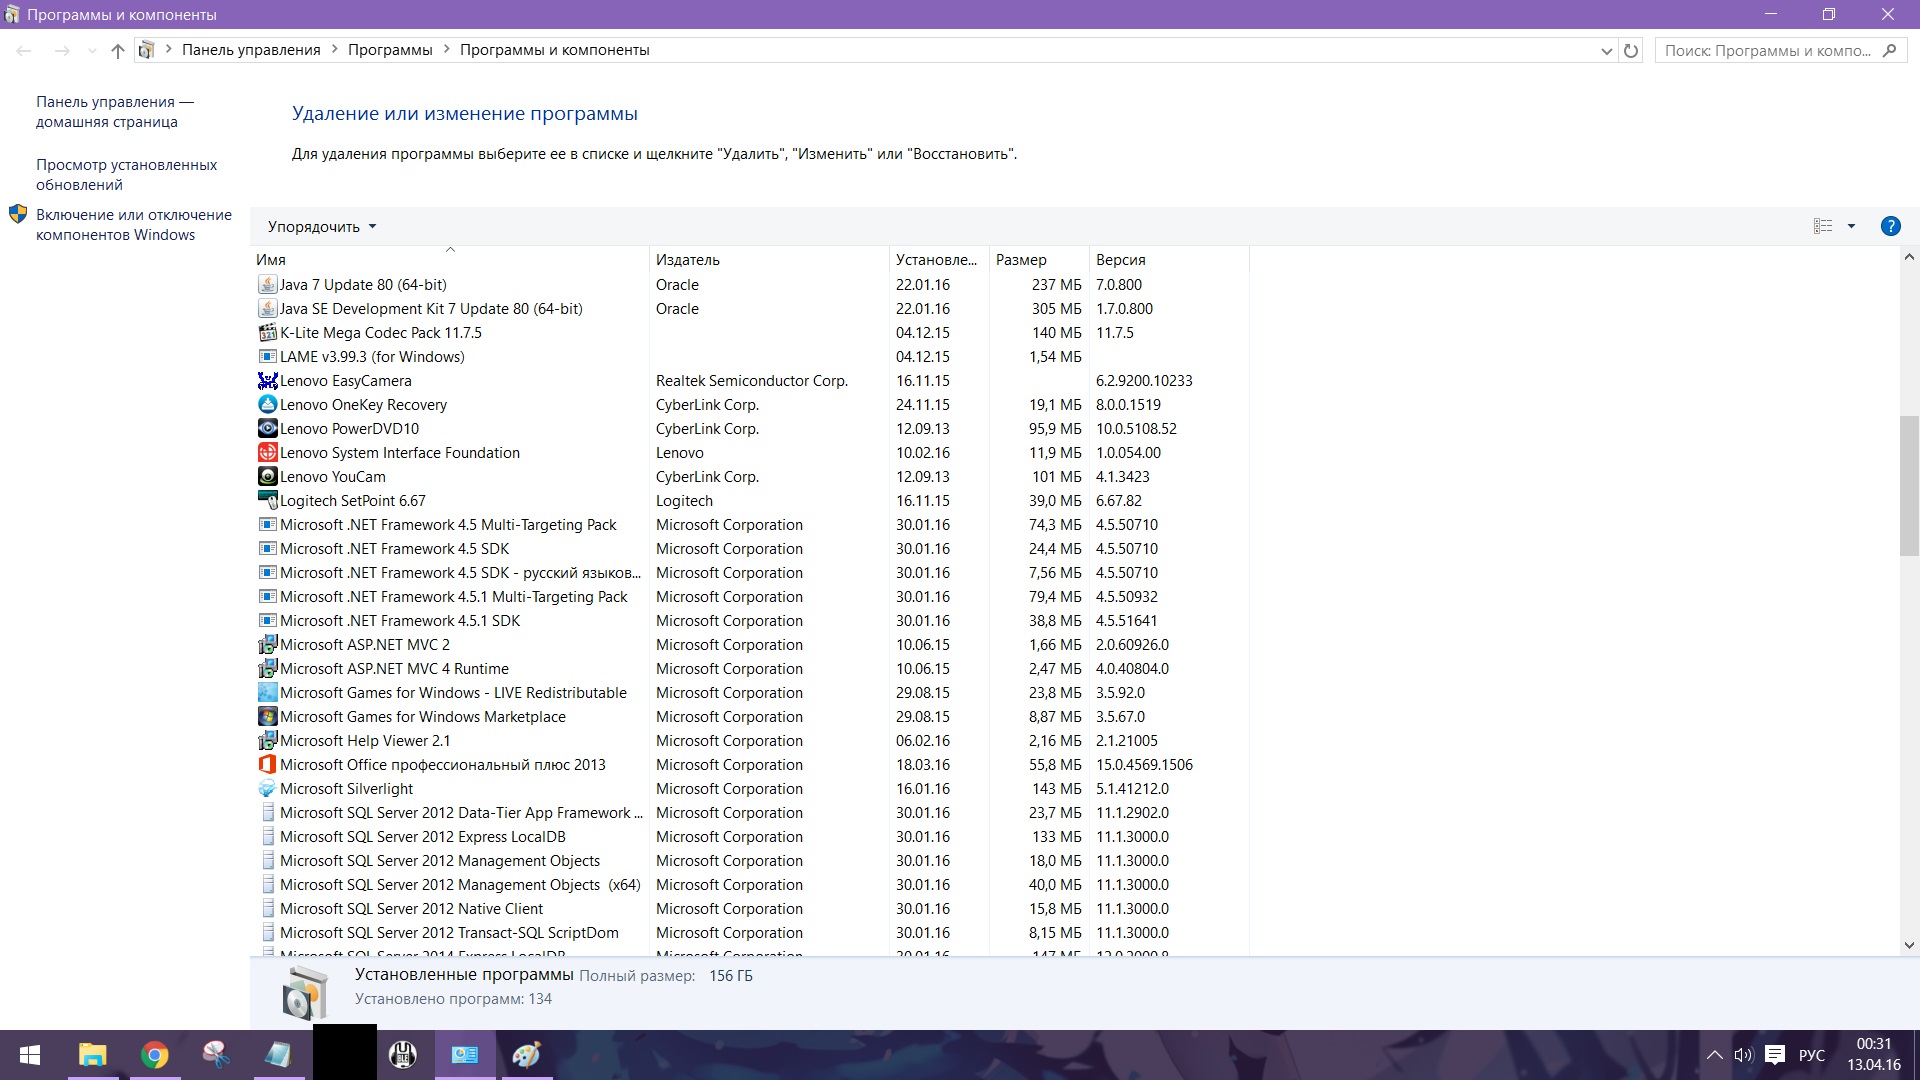
Task: Click the Lenovo OneKey Recovery icon
Action: 267,405
